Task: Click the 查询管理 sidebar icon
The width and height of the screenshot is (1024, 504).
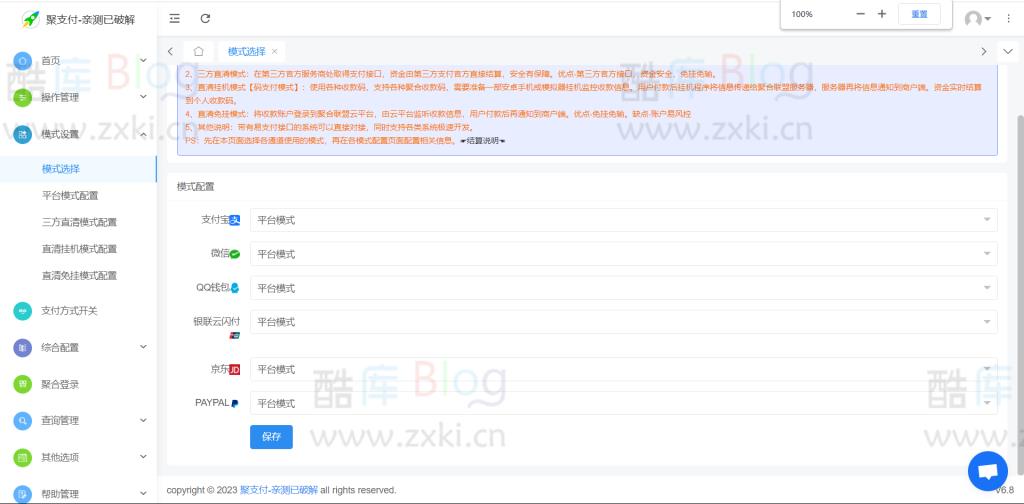Action: tap(22, 420)
